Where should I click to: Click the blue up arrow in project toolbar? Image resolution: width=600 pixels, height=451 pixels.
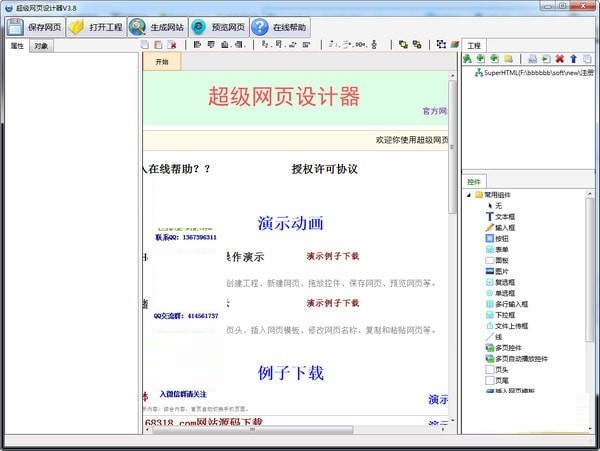pyautogui.click(x=573, y=59)
